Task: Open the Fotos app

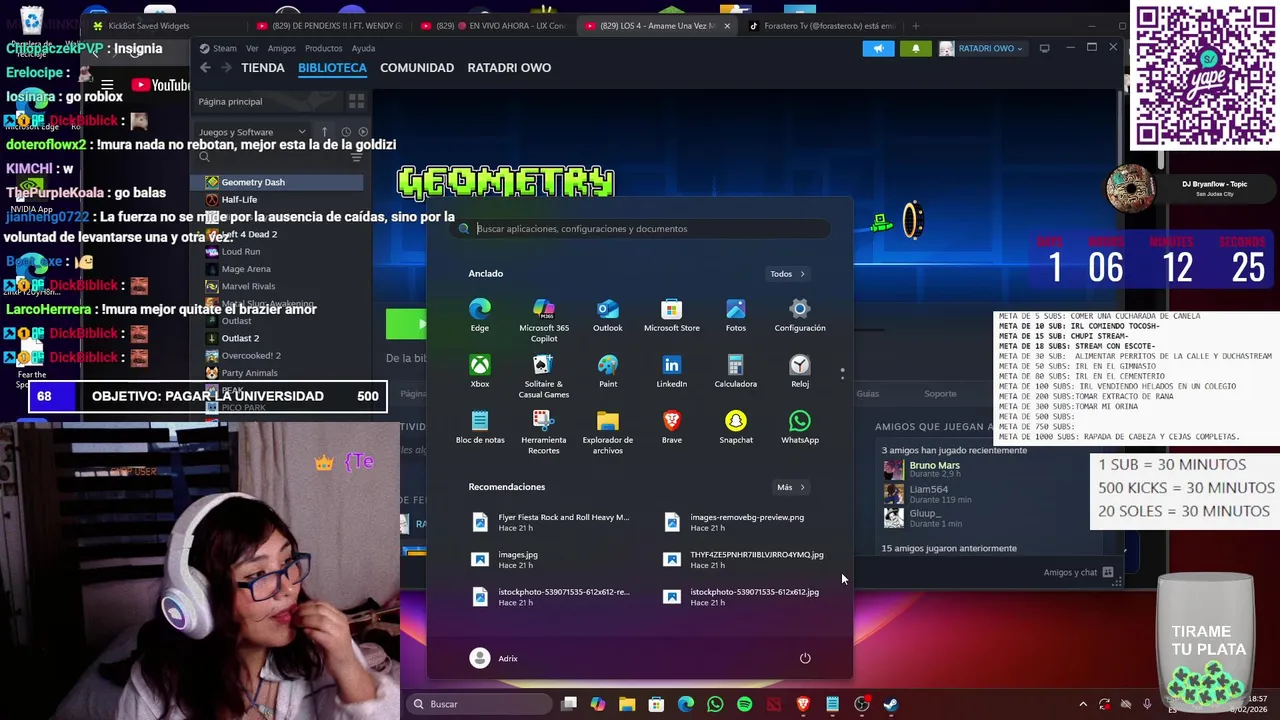Action: [736, 315]
